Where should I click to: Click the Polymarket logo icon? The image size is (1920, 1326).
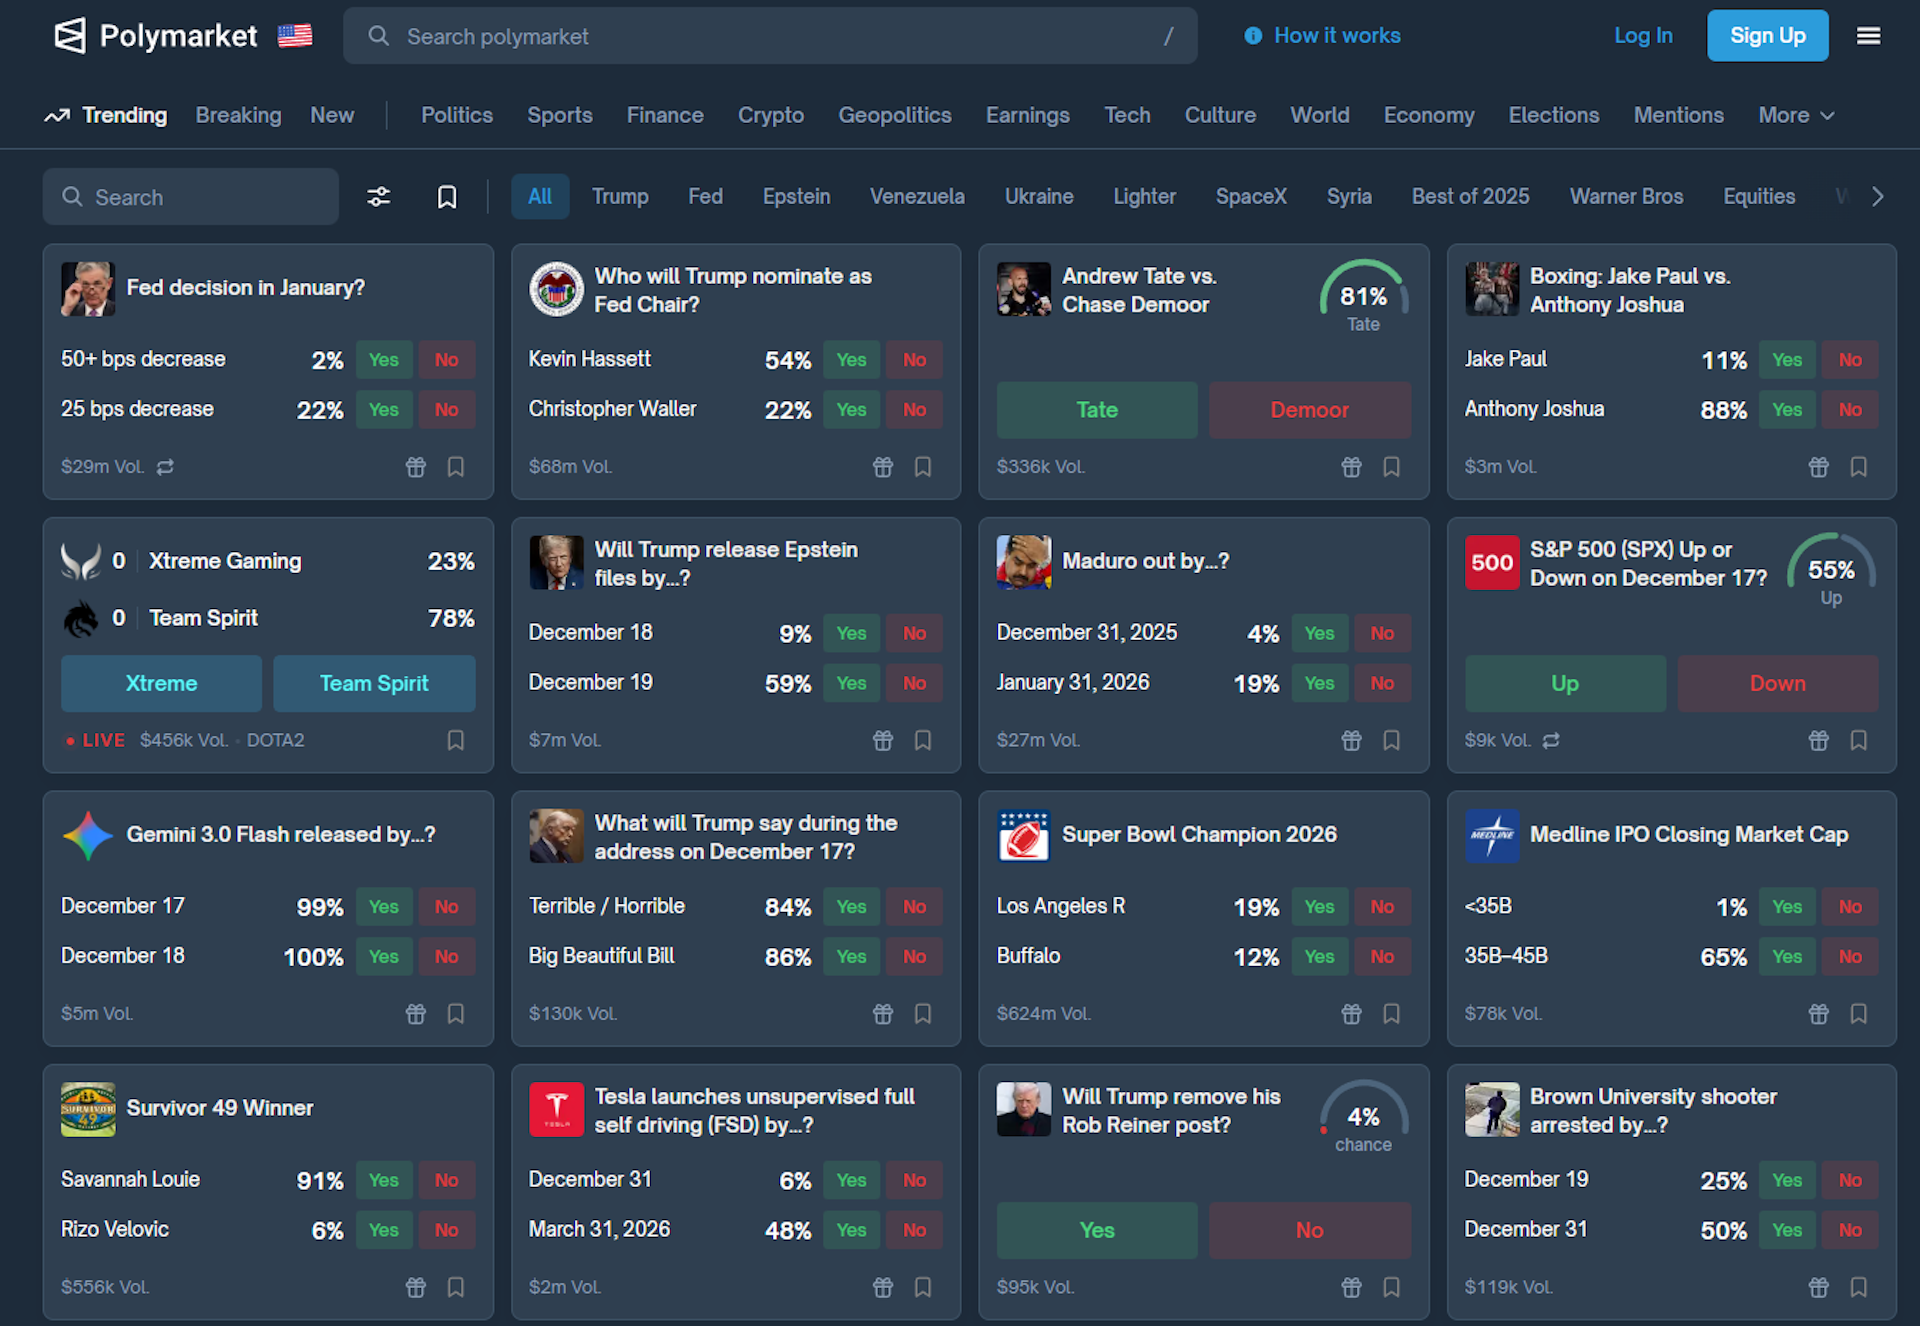click(x=70, y=36)
